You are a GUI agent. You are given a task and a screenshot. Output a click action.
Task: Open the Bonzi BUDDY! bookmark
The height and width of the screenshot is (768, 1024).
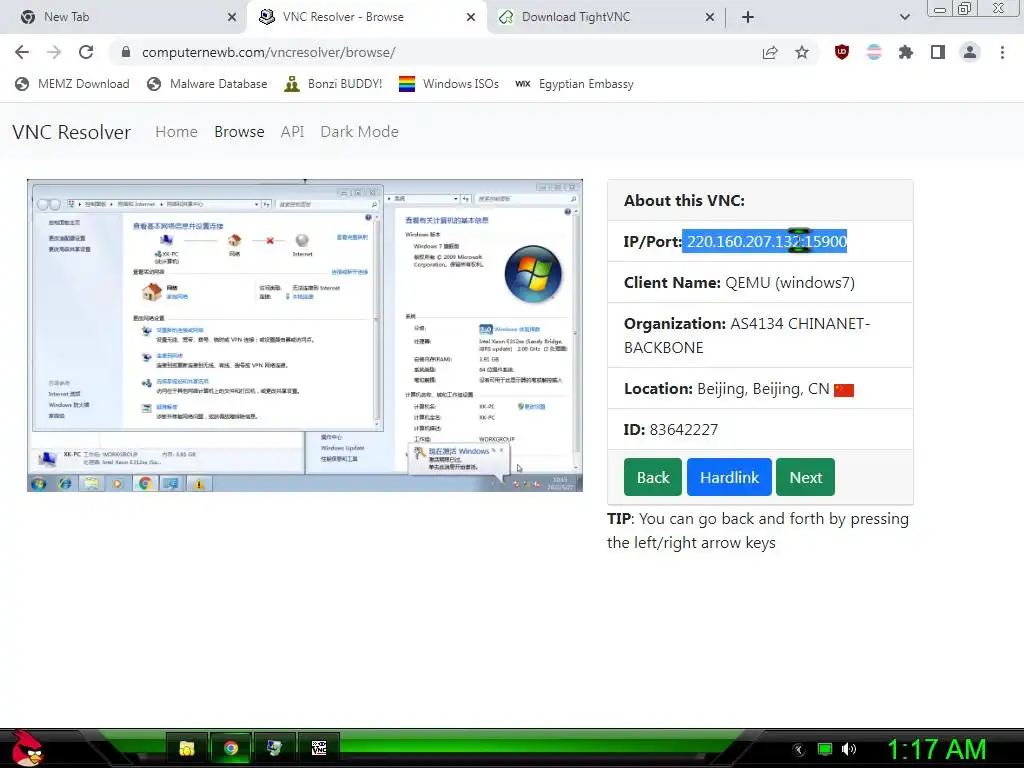[x=333, y=84]
